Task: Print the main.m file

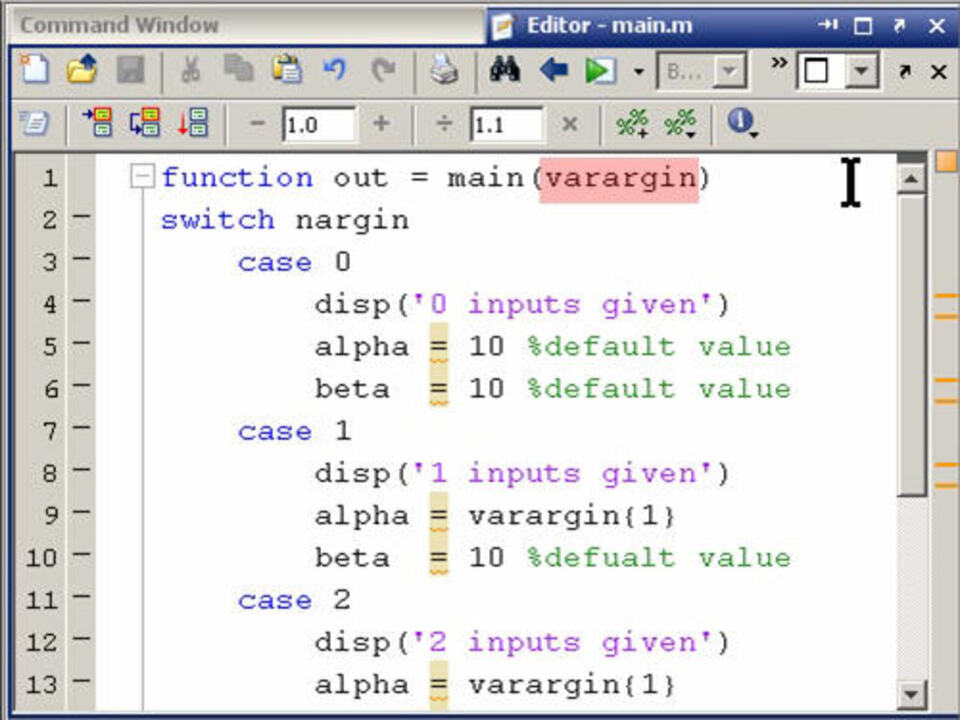Action: (443, 71)
